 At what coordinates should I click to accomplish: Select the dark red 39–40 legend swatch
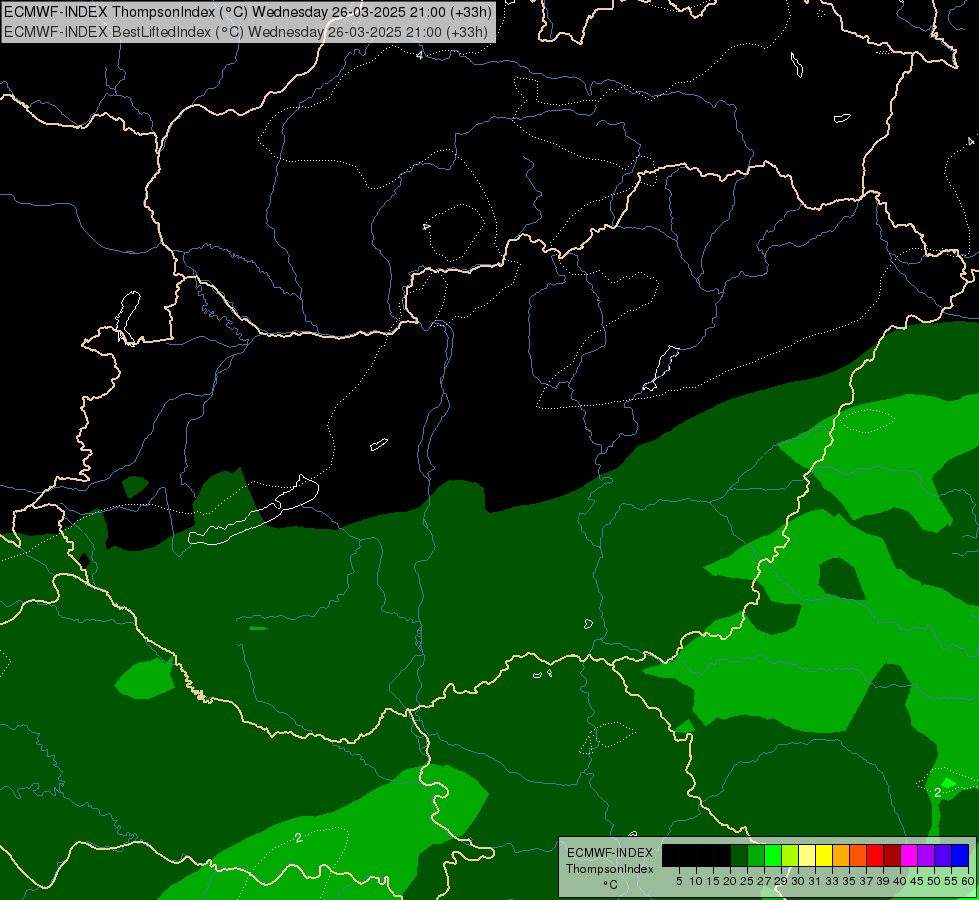[892, 855]
